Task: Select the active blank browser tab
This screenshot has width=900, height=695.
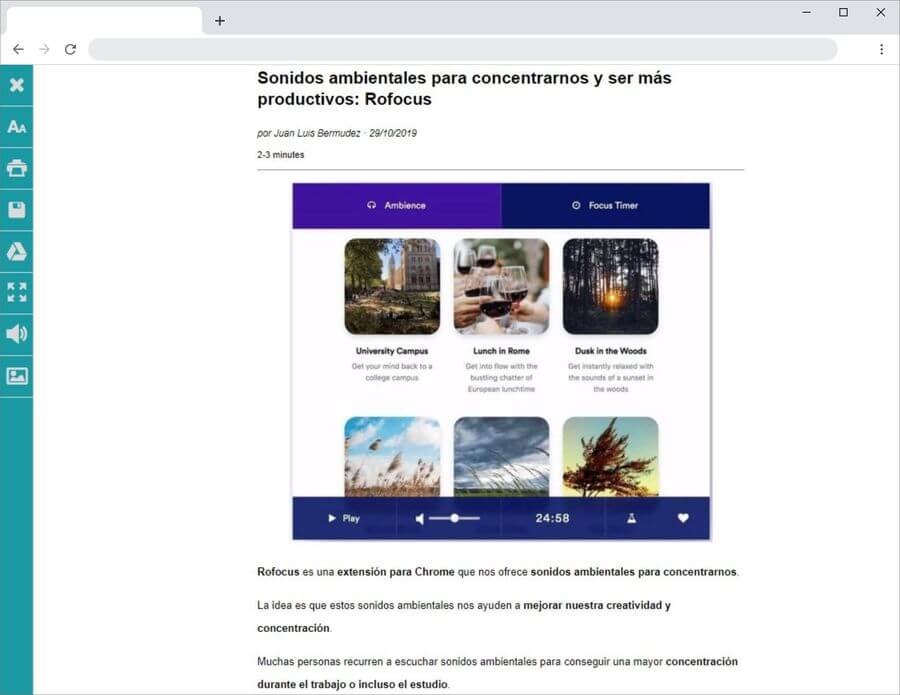Action: tap(104, 21)
